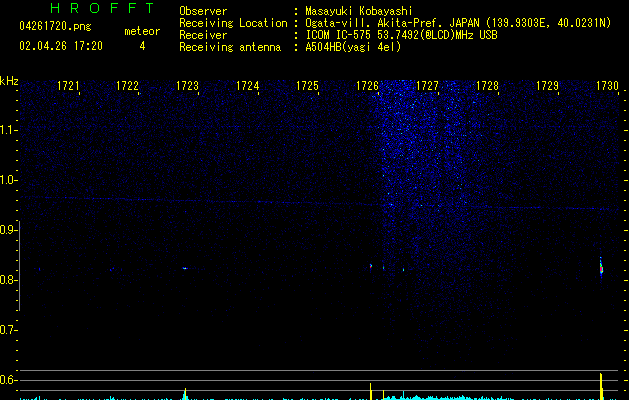
Task: Click the Receiving antenna label
Action: 230,47
